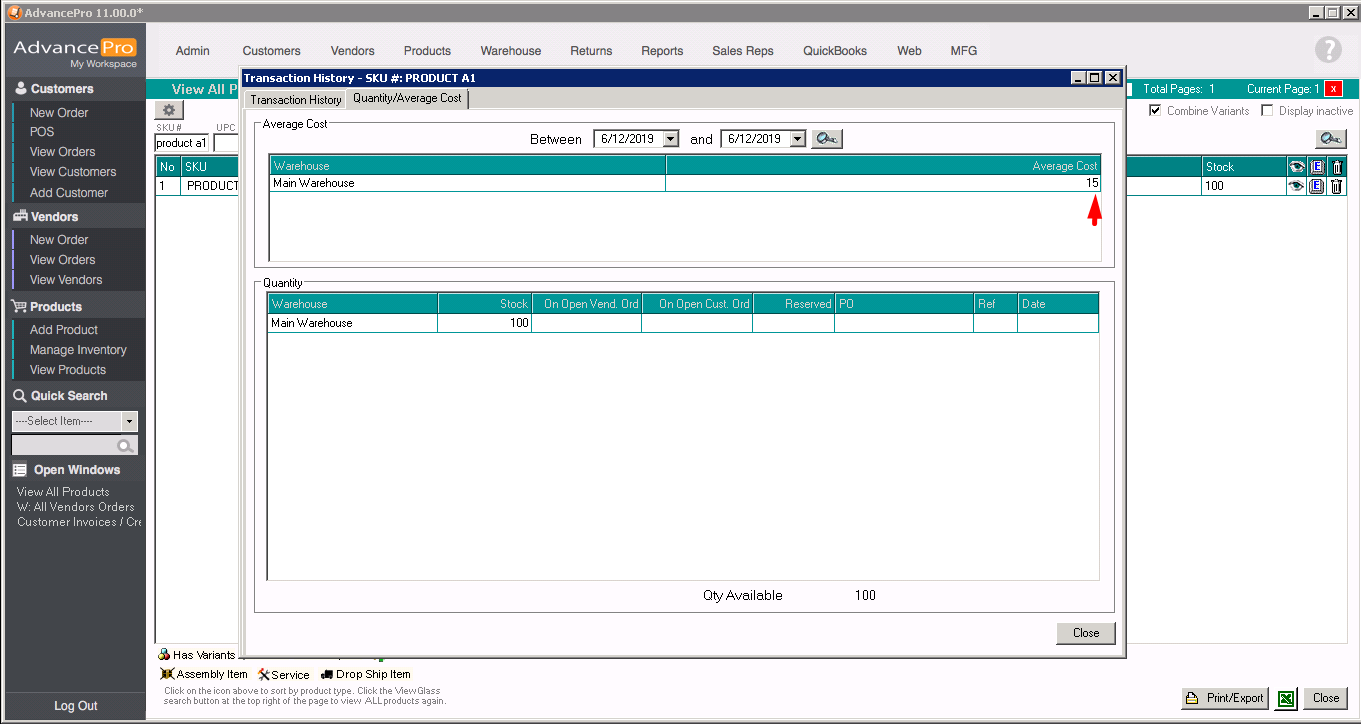Click the SKU # search input field
Screen dimensions: 1361x724
pyautogui.click(x=181, y=143)
